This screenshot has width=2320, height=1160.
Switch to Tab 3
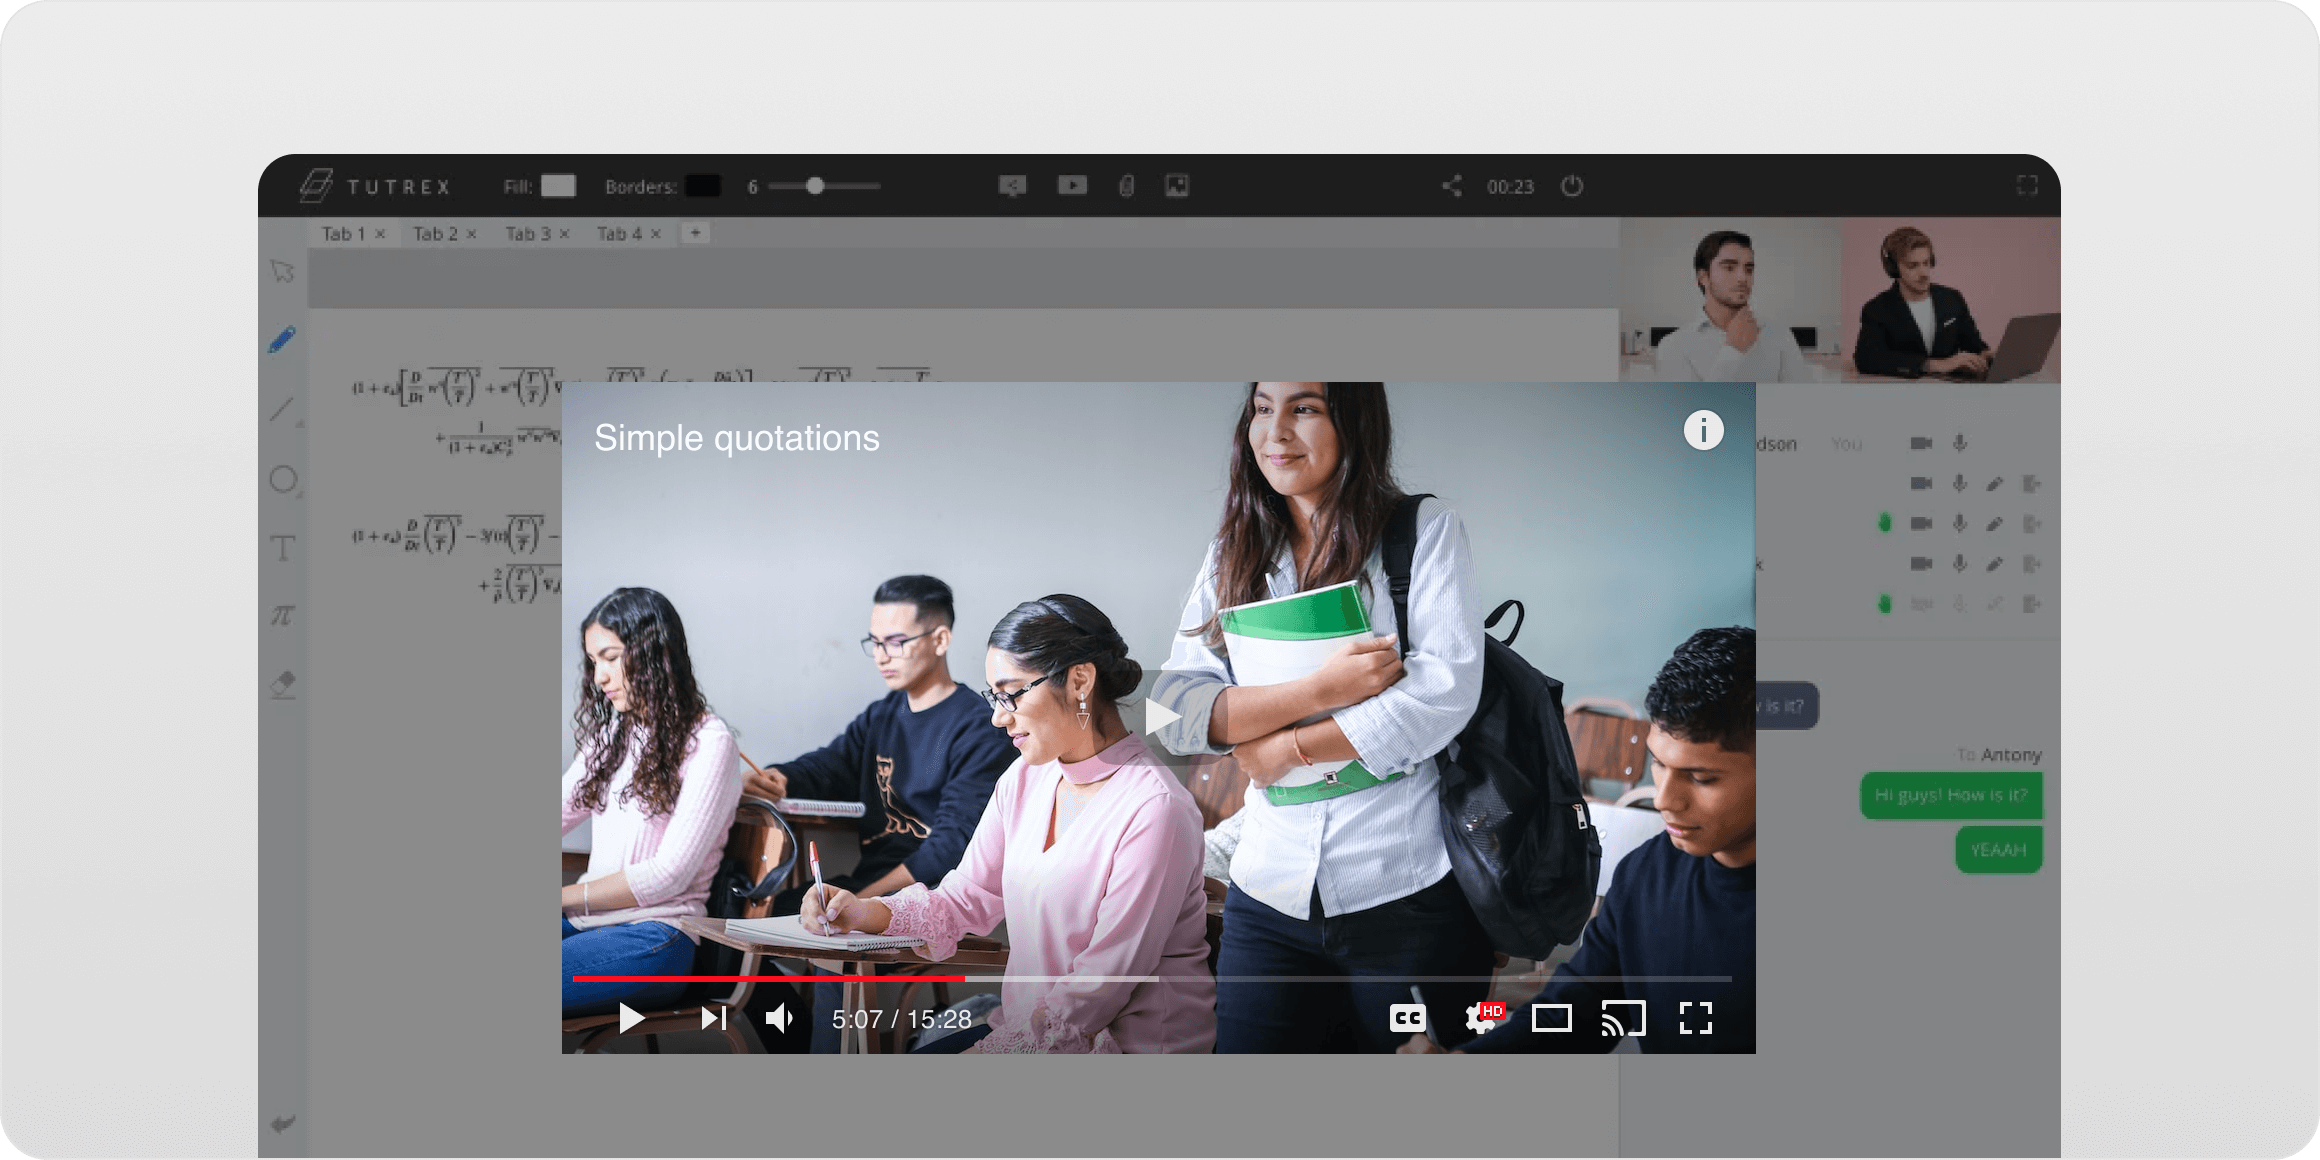pos(528,233)
